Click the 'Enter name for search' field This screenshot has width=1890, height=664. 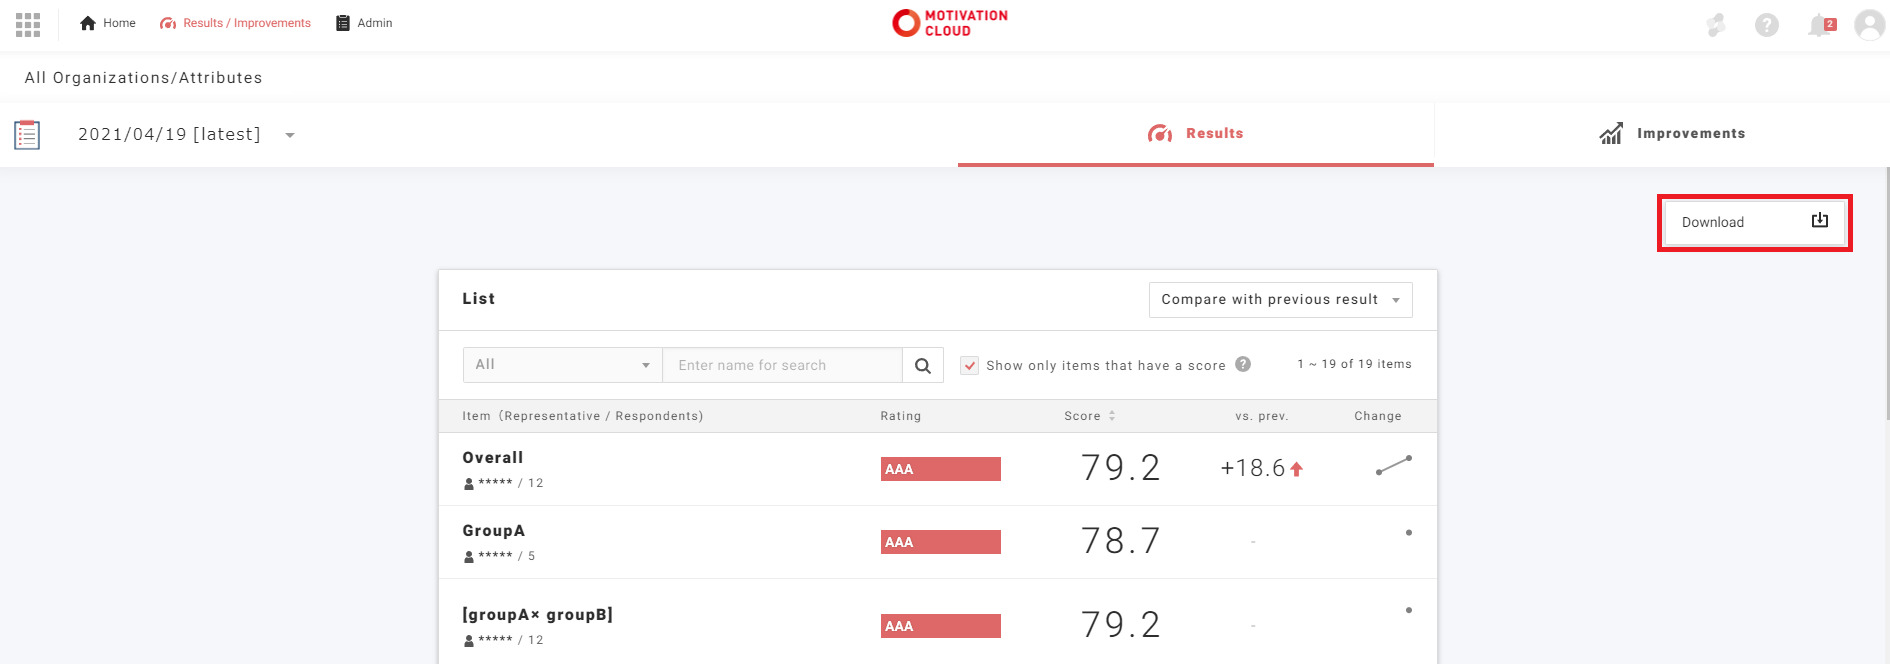point(782,366)
